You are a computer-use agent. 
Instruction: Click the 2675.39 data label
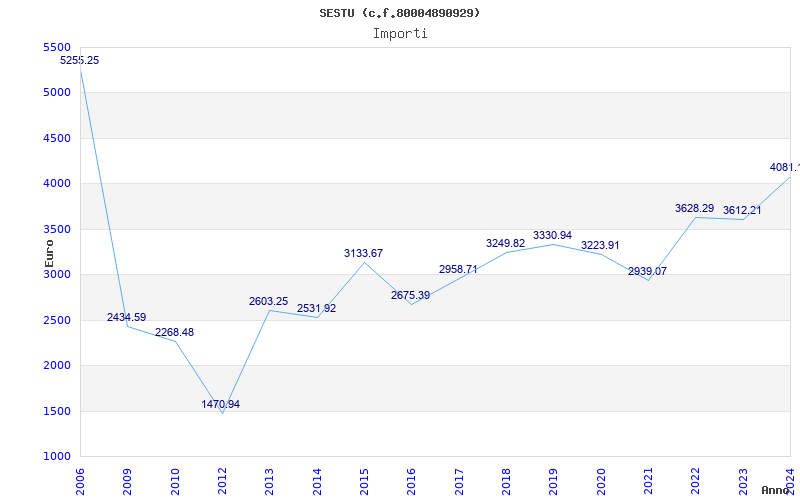click(411, 295)
